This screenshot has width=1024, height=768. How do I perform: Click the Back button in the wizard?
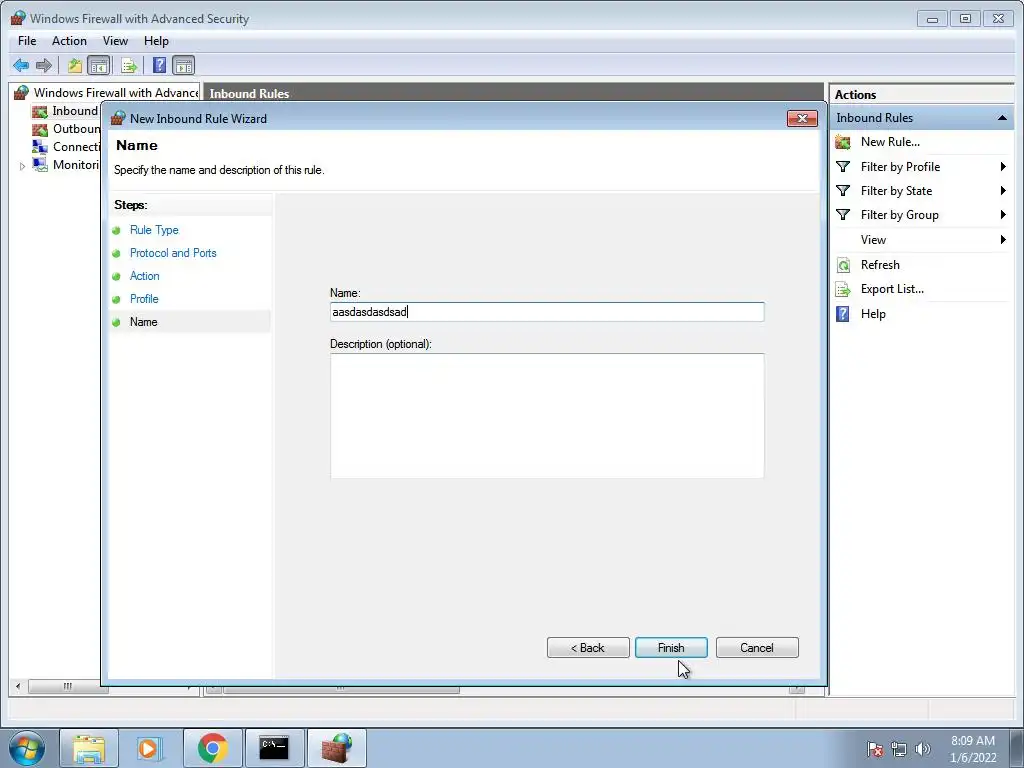tap(588, 648)
